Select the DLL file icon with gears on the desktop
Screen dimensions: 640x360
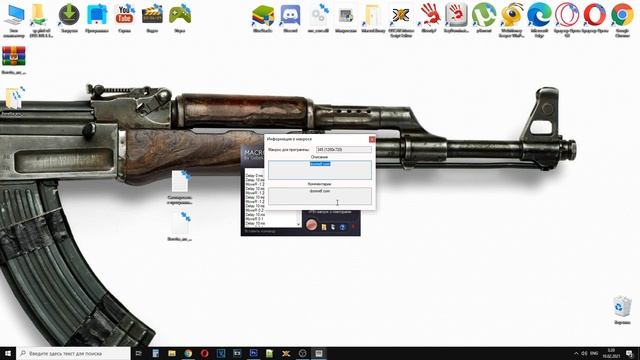tap(318, 19)
